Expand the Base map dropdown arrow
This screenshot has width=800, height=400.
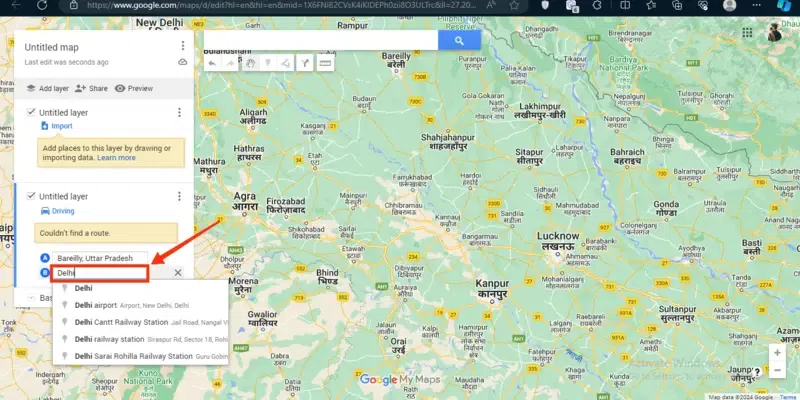coord(31,297)
